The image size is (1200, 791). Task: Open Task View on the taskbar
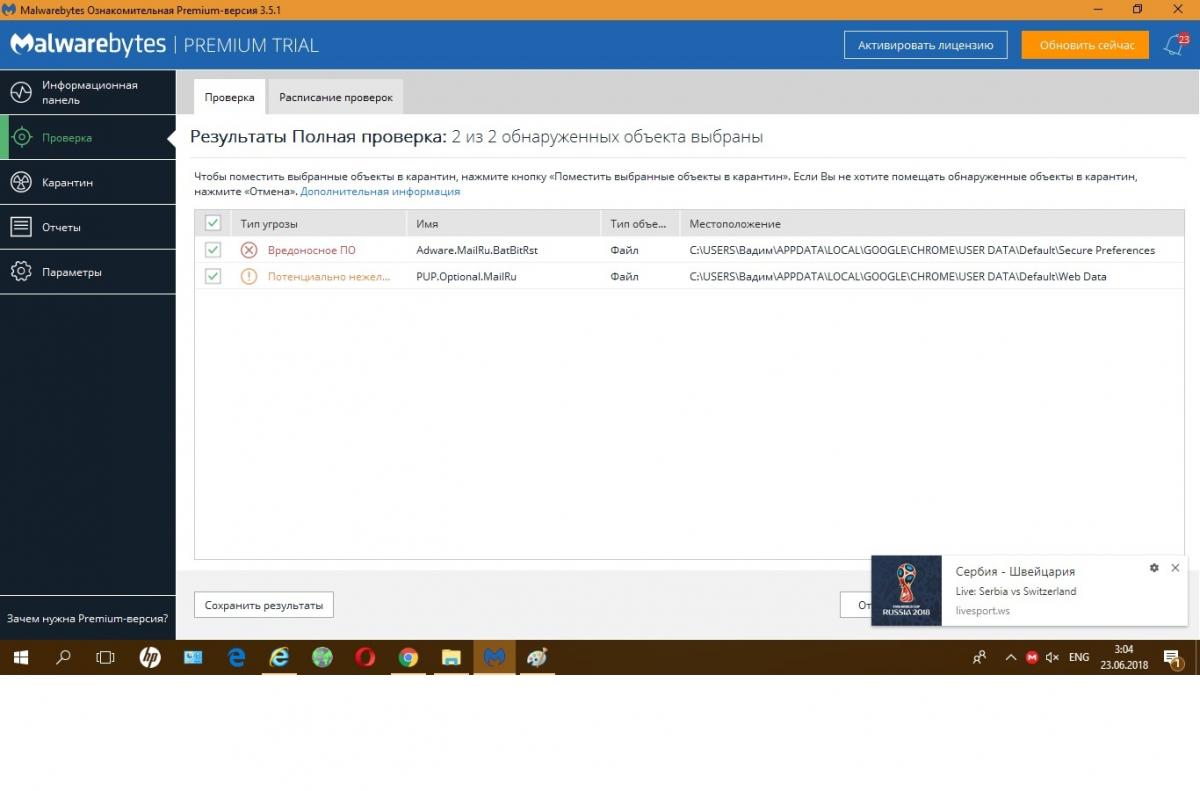pyautogui.click(x=105, y=657)
